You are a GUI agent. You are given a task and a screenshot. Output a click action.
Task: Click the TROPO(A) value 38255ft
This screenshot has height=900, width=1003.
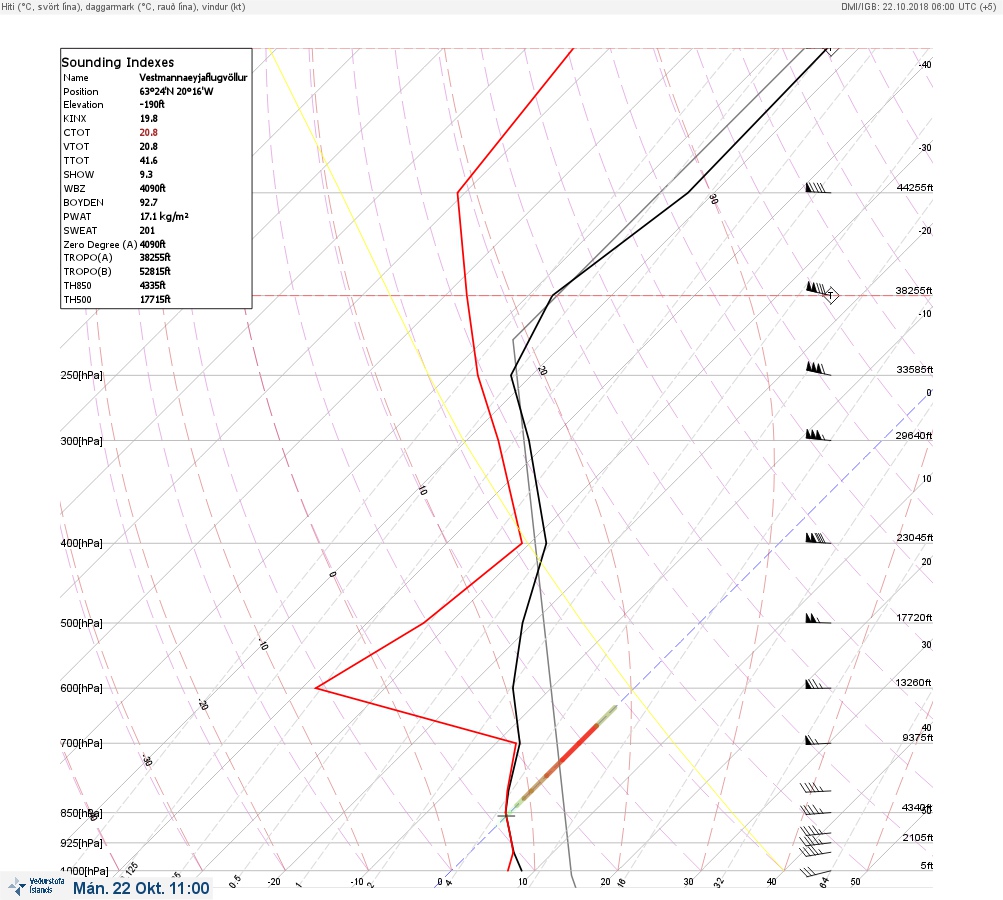coord(155,258)
